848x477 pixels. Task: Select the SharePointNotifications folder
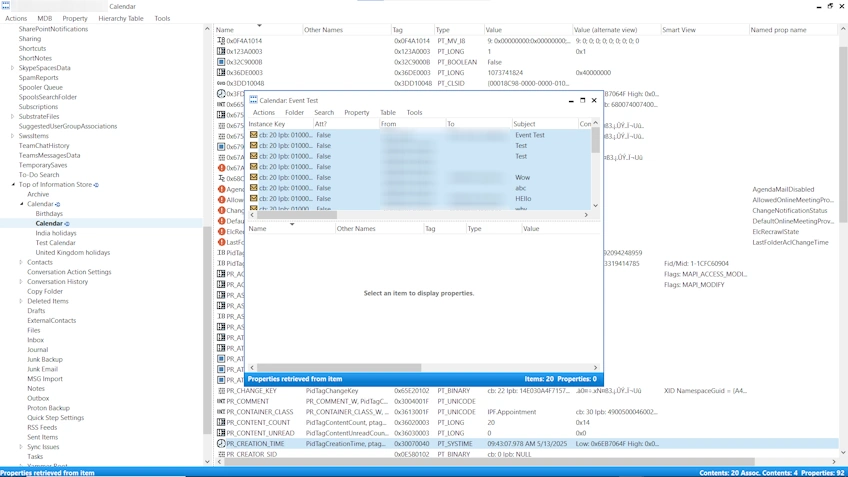[x=53, y=29]
